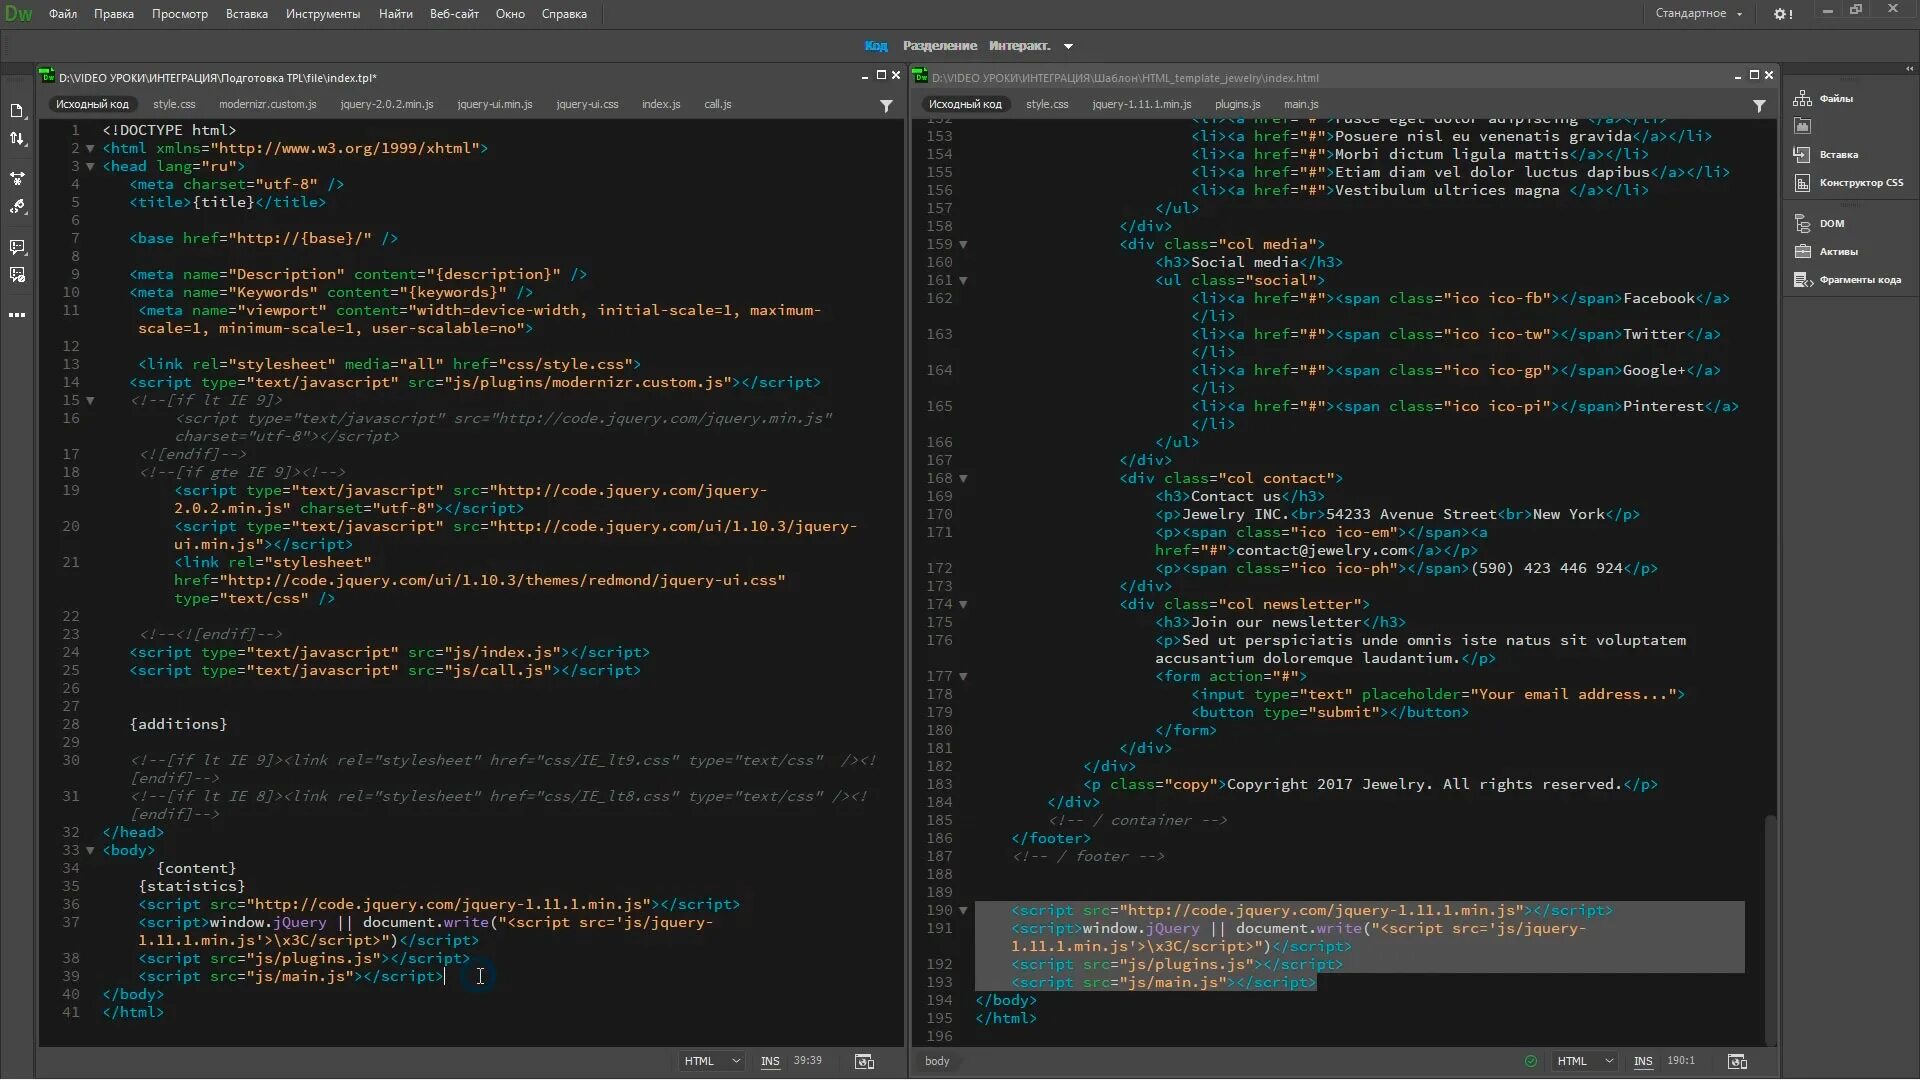Open the Файл menu
This screenshot has width=1920, height=1080.
(63, 14)
